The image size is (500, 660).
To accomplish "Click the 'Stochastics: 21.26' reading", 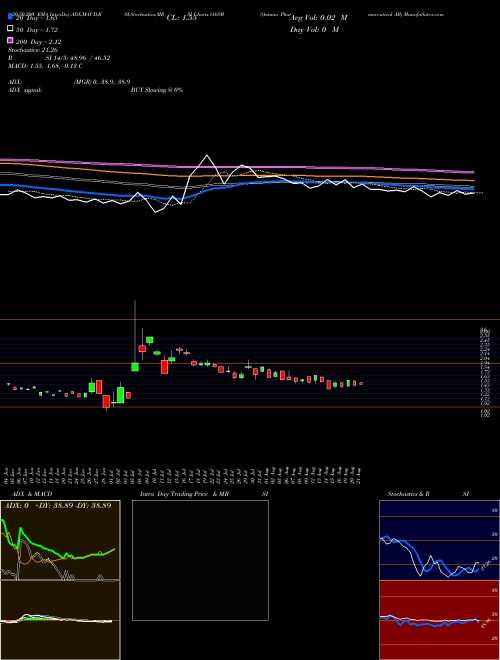I will (x=32, y=50).
